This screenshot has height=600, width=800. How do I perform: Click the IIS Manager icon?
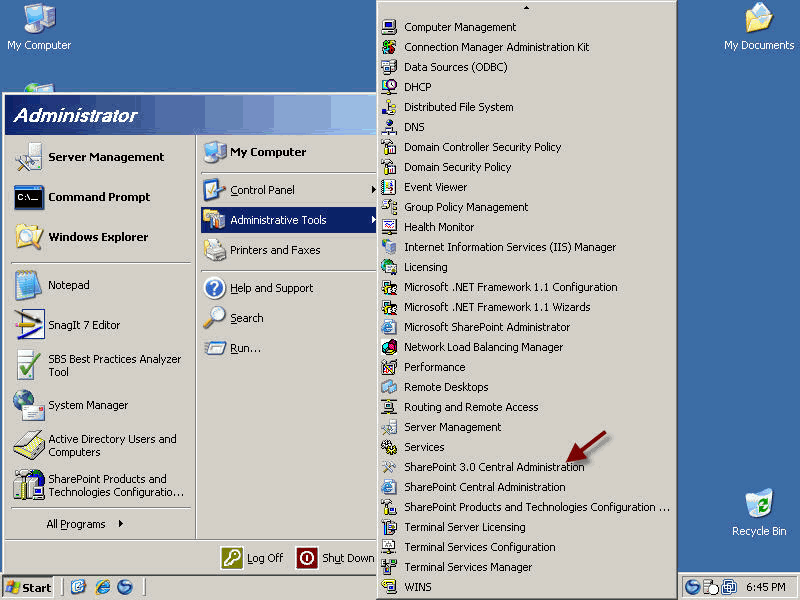pyautogui.click(x=389, y=247)
